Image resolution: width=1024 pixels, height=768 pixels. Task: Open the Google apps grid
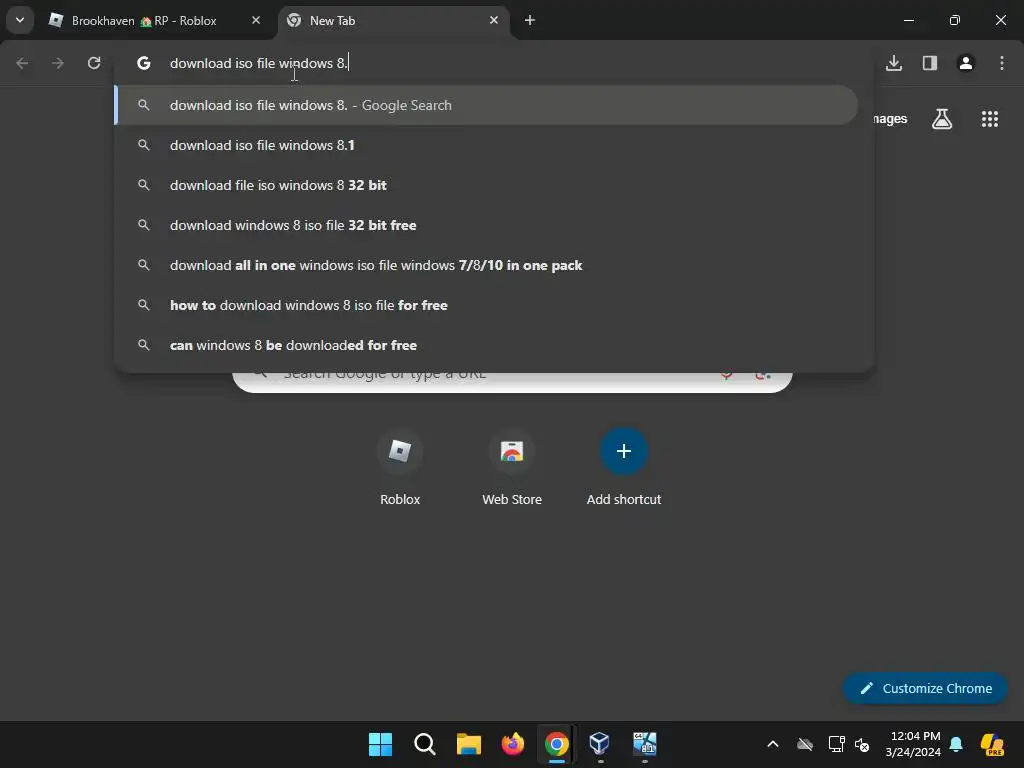click(x=990, y=119)
